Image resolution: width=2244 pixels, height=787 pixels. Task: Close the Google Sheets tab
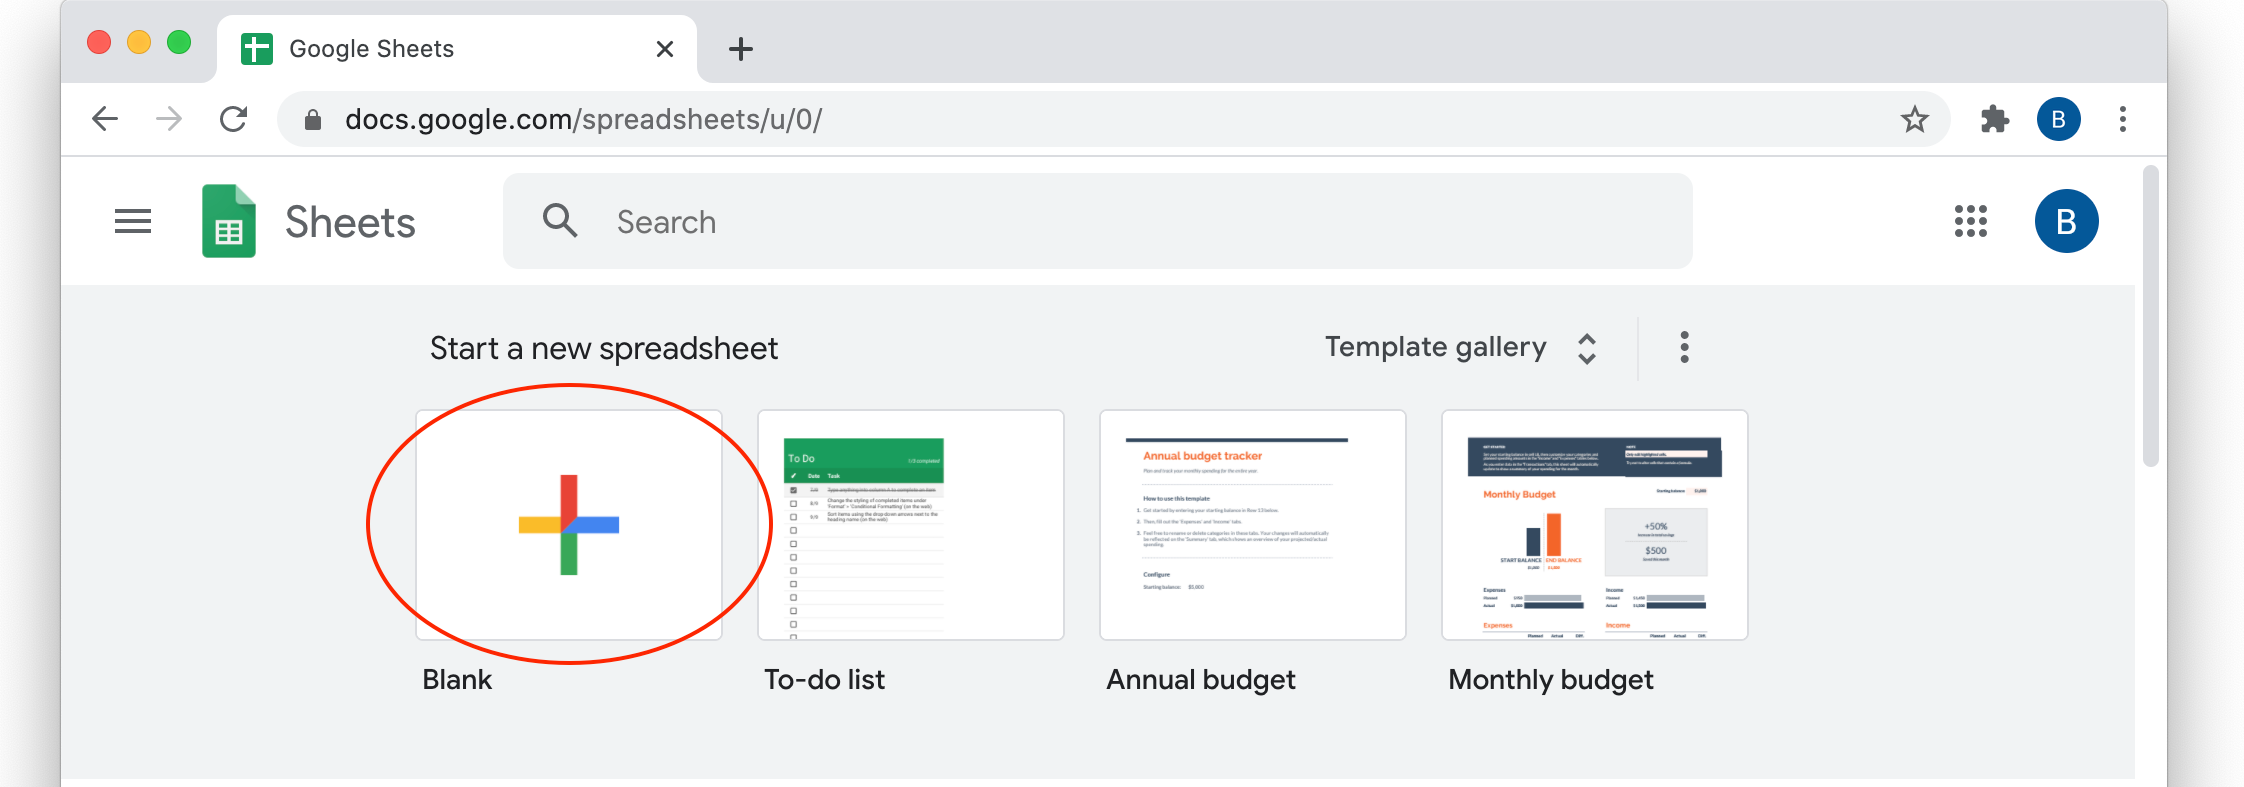pos(665,49)
